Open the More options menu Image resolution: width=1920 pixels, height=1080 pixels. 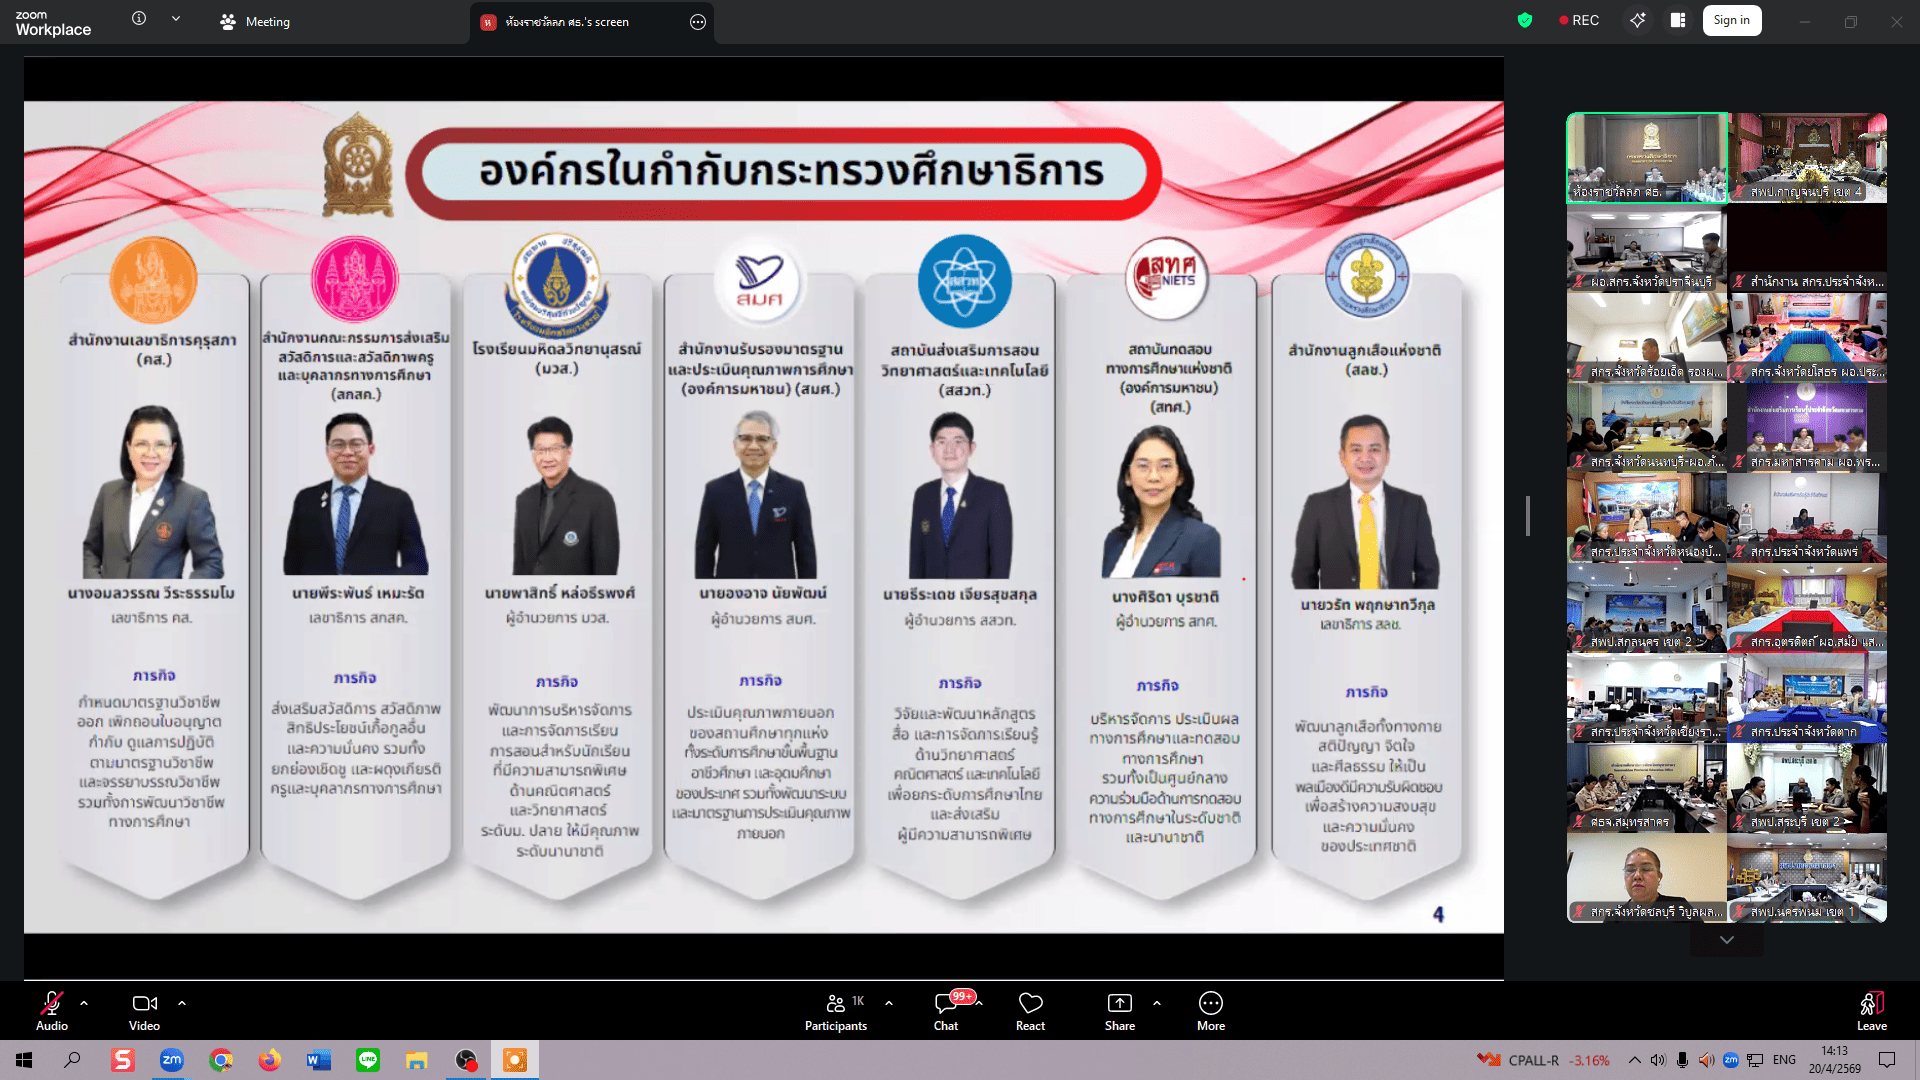pyautogui.click(x=1210, y=1004)
